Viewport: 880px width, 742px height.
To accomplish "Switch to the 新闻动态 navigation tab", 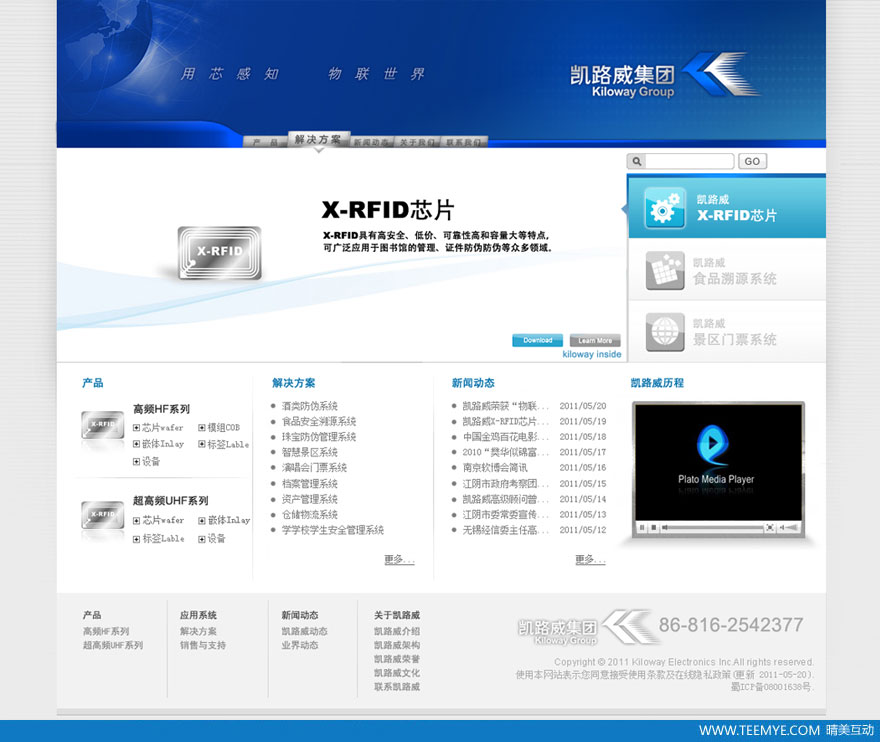I will pos(371,143).
